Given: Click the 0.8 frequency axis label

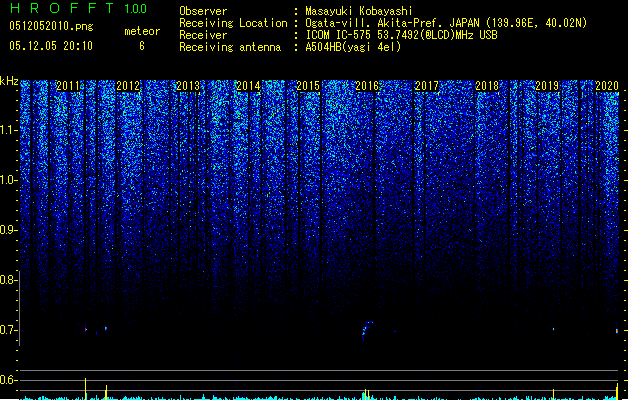Looking at the screenshot, I should [8, 280].
